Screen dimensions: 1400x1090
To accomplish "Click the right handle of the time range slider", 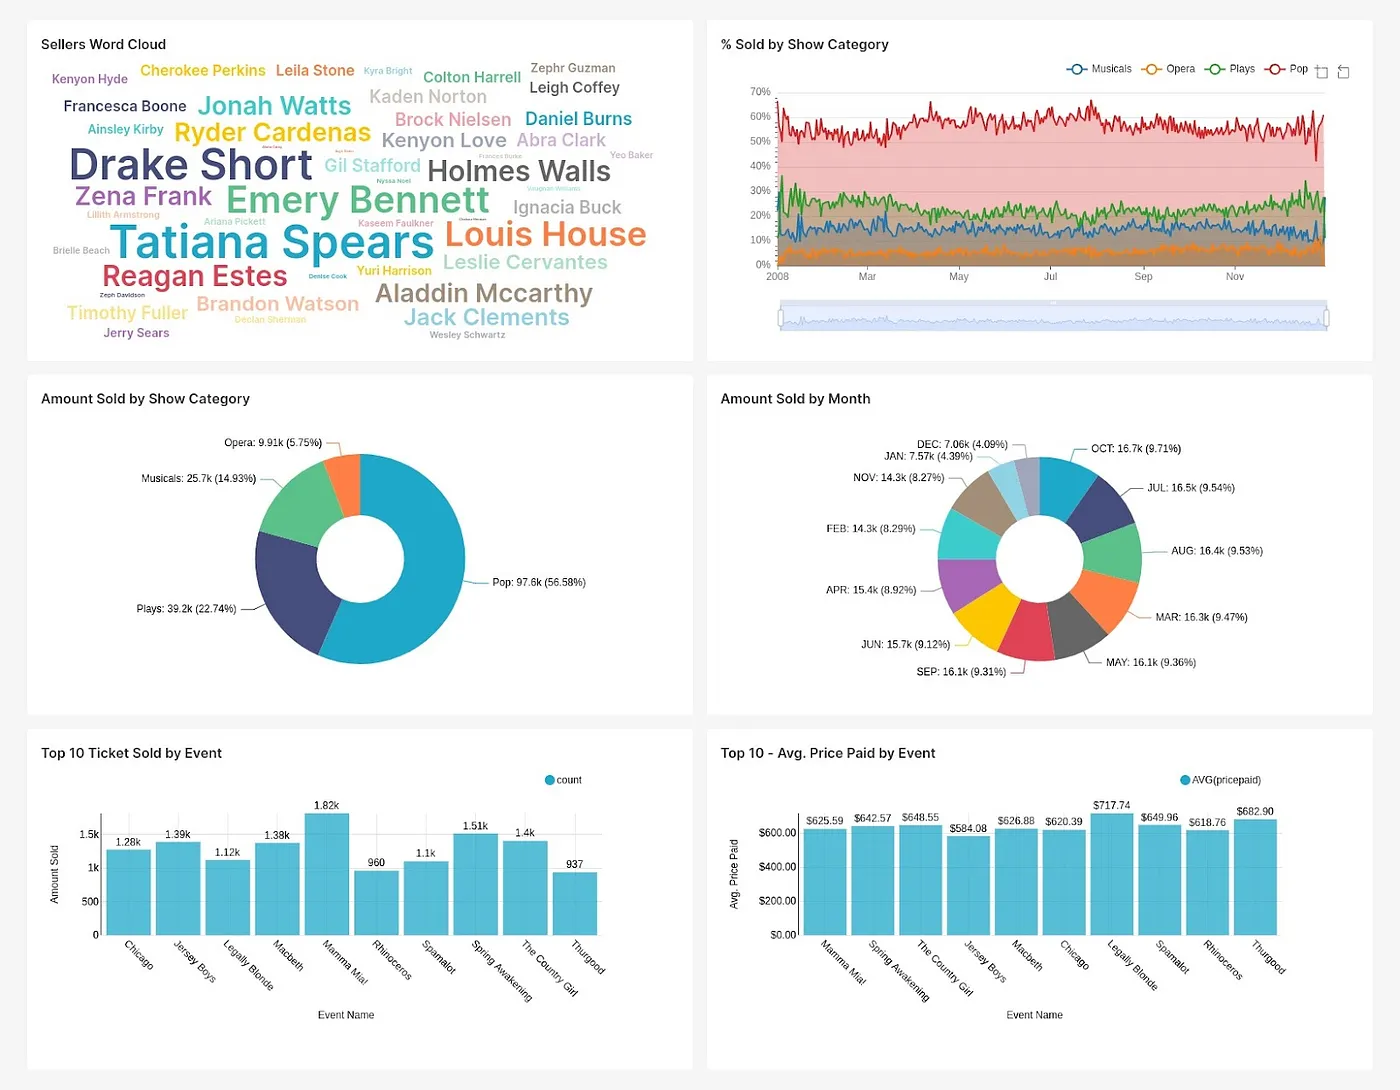I will (x=1326, y=318).
